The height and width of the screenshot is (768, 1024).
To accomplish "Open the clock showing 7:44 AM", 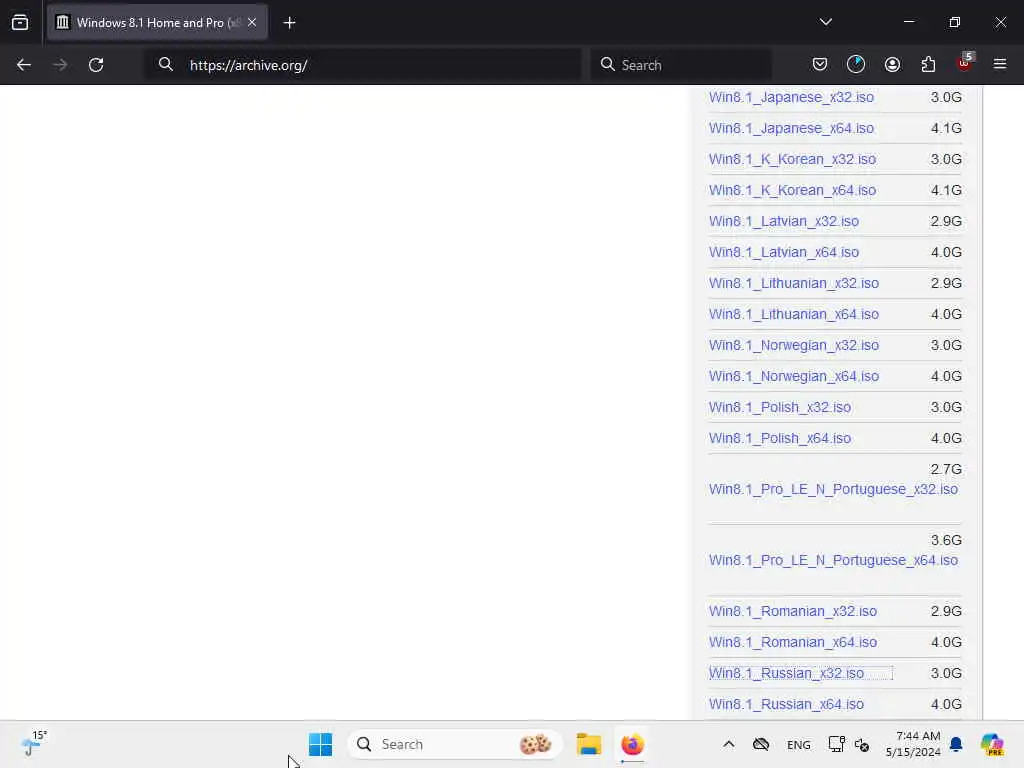I will click(x=913, y=744).
